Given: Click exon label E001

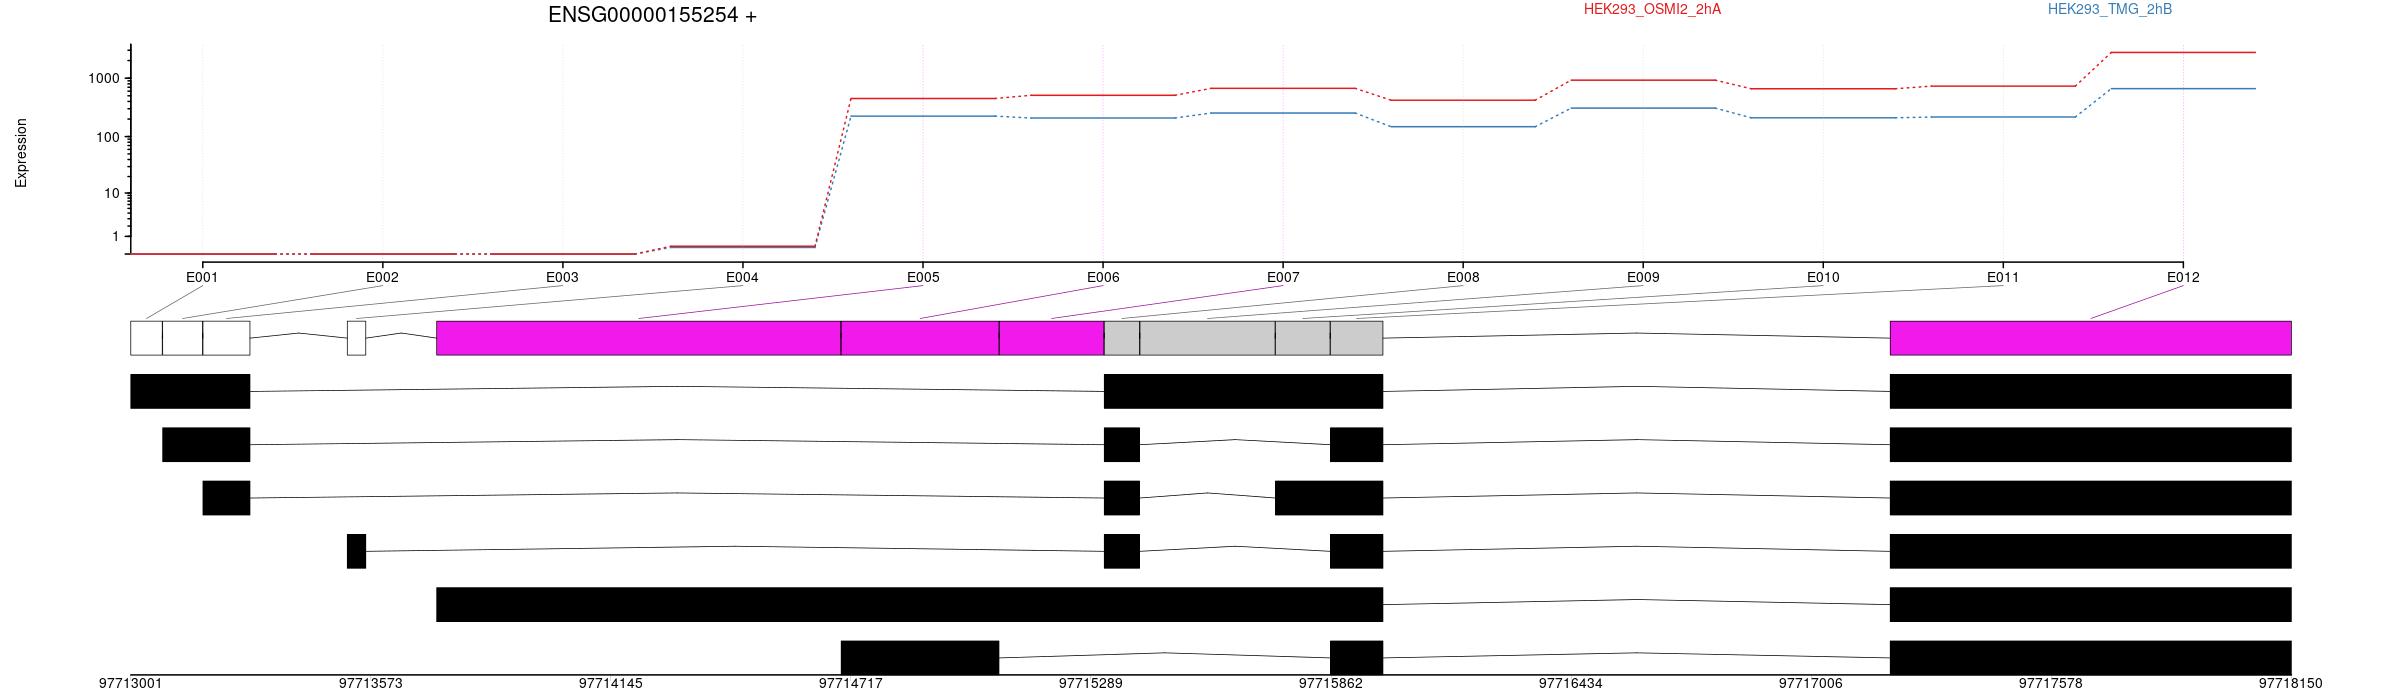Looking at the screenshot, I should (202, 277).
